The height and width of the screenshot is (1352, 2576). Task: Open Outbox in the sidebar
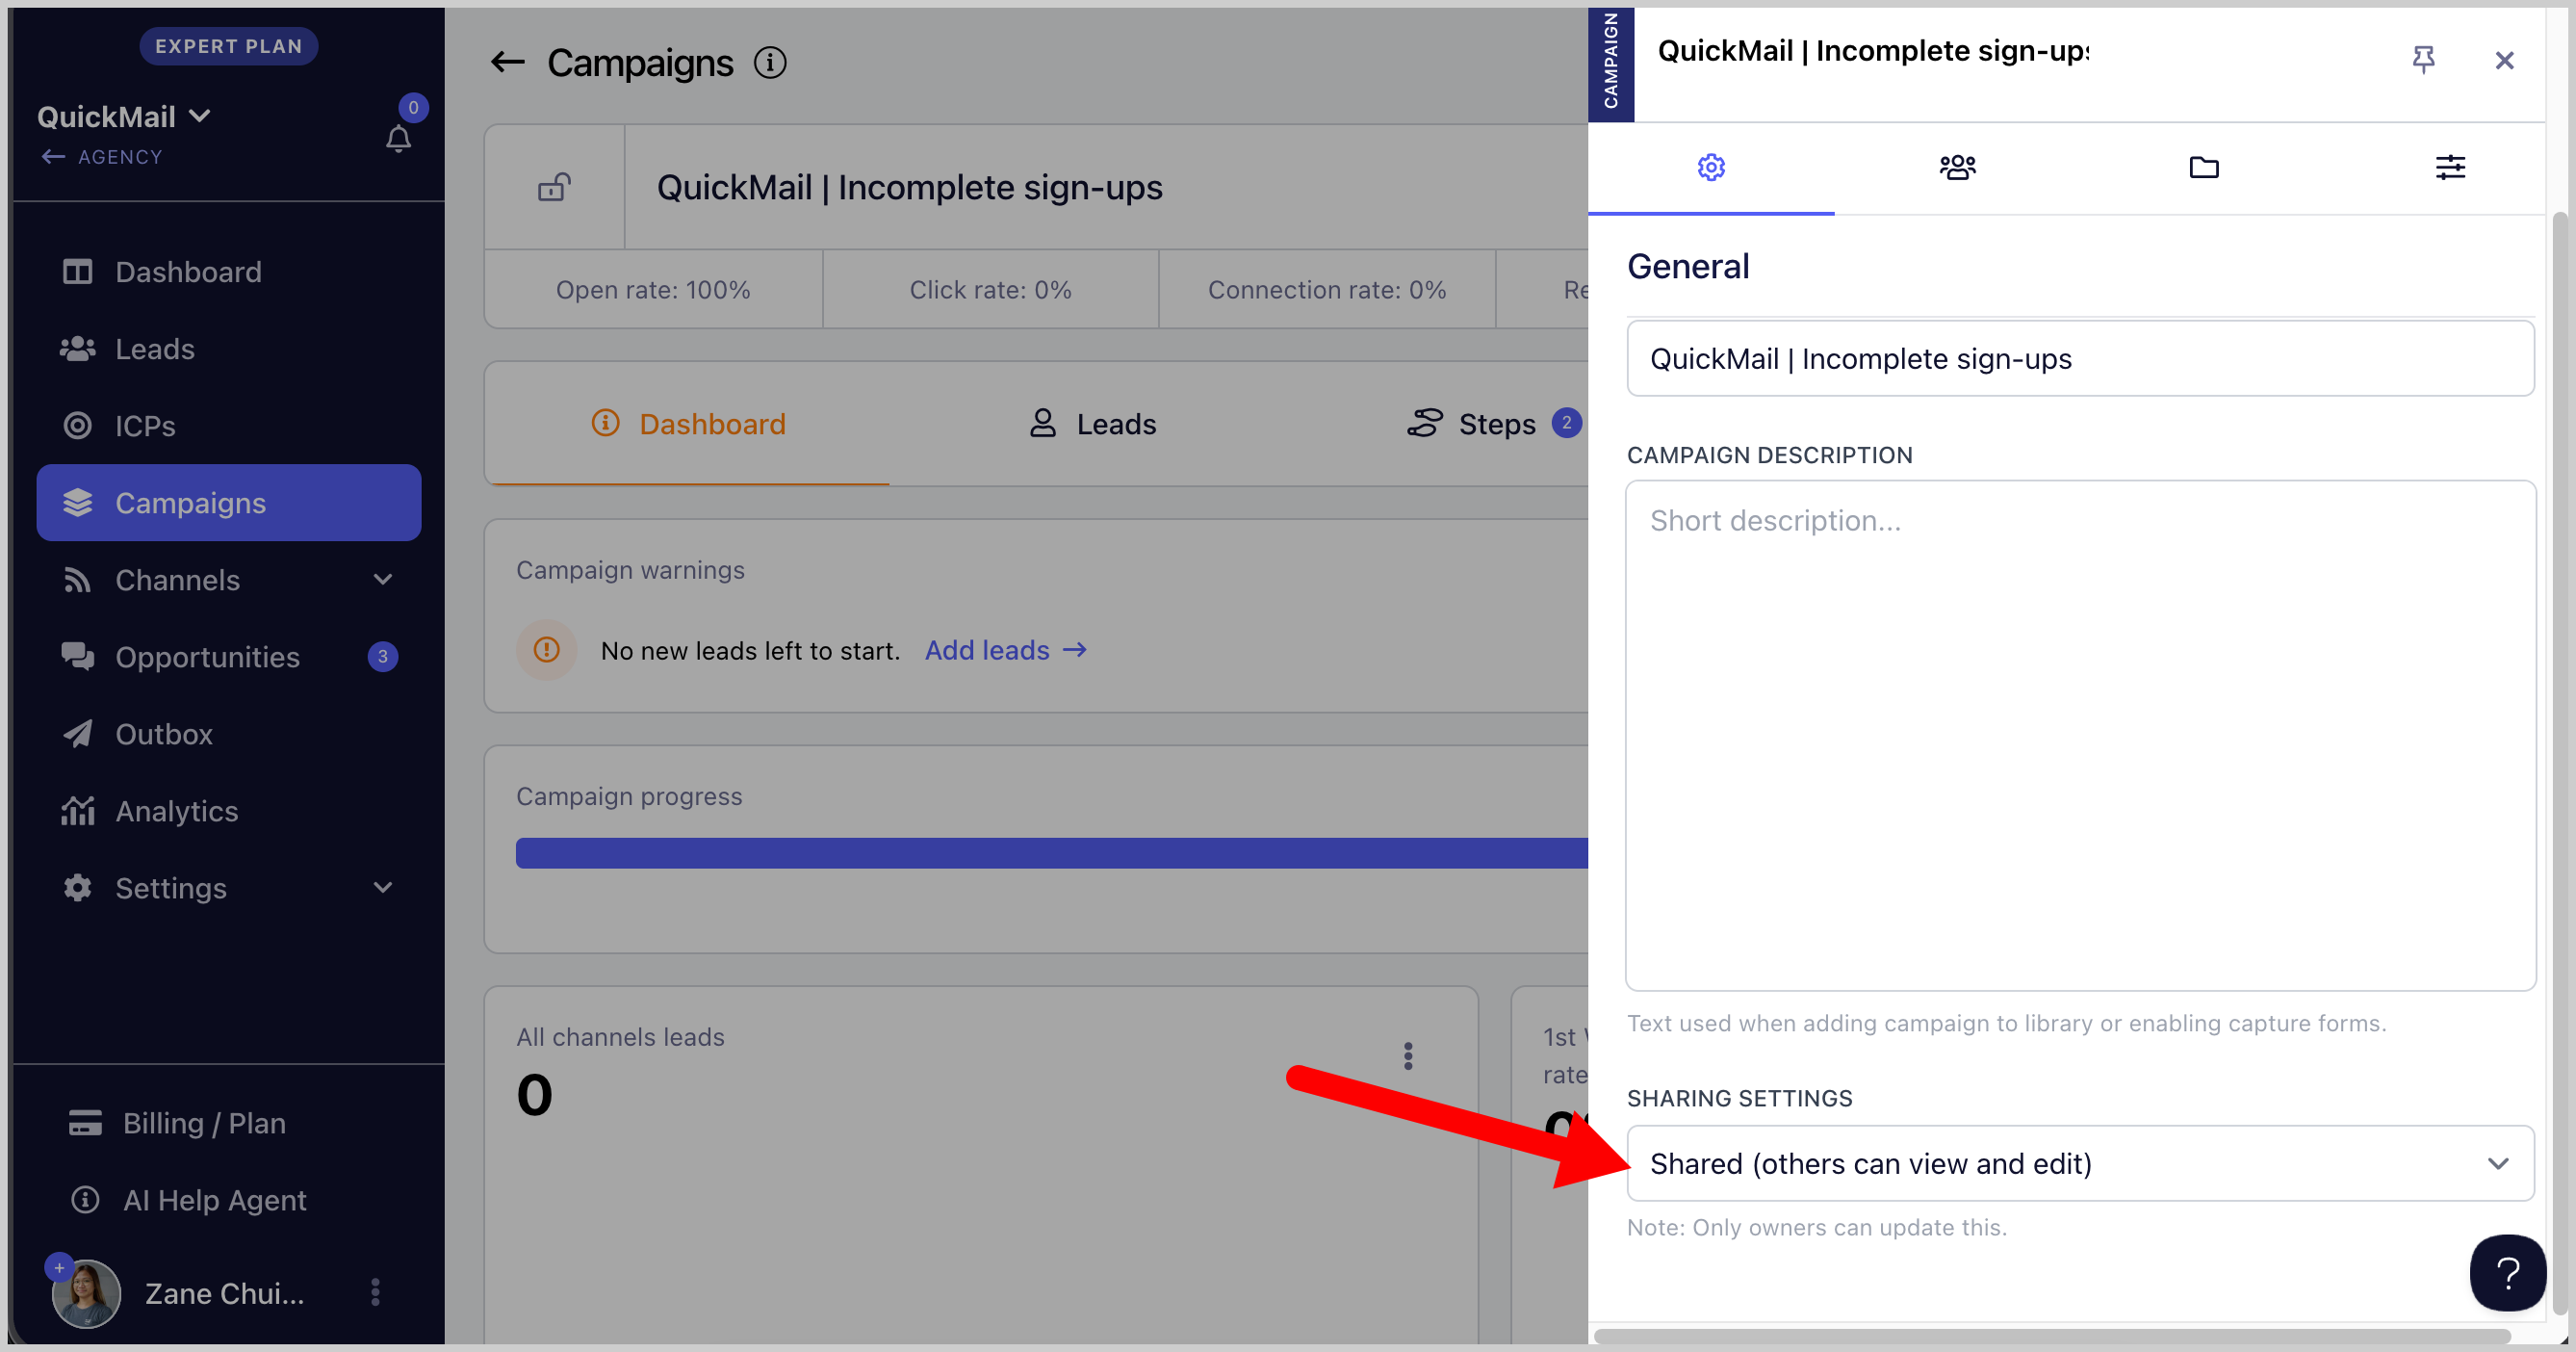click(229, 734)
